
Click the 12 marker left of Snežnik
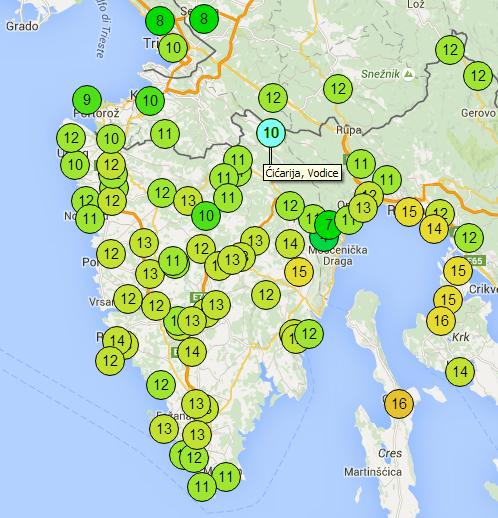tap(338, 89)
